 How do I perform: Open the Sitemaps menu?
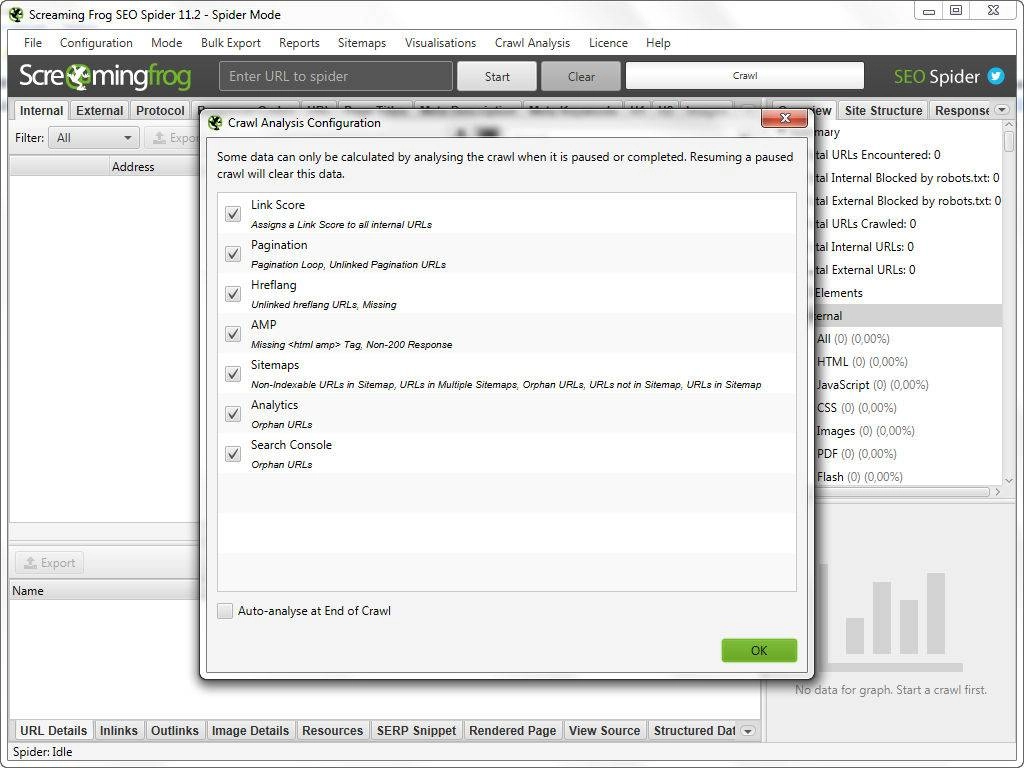pos(362,42)
